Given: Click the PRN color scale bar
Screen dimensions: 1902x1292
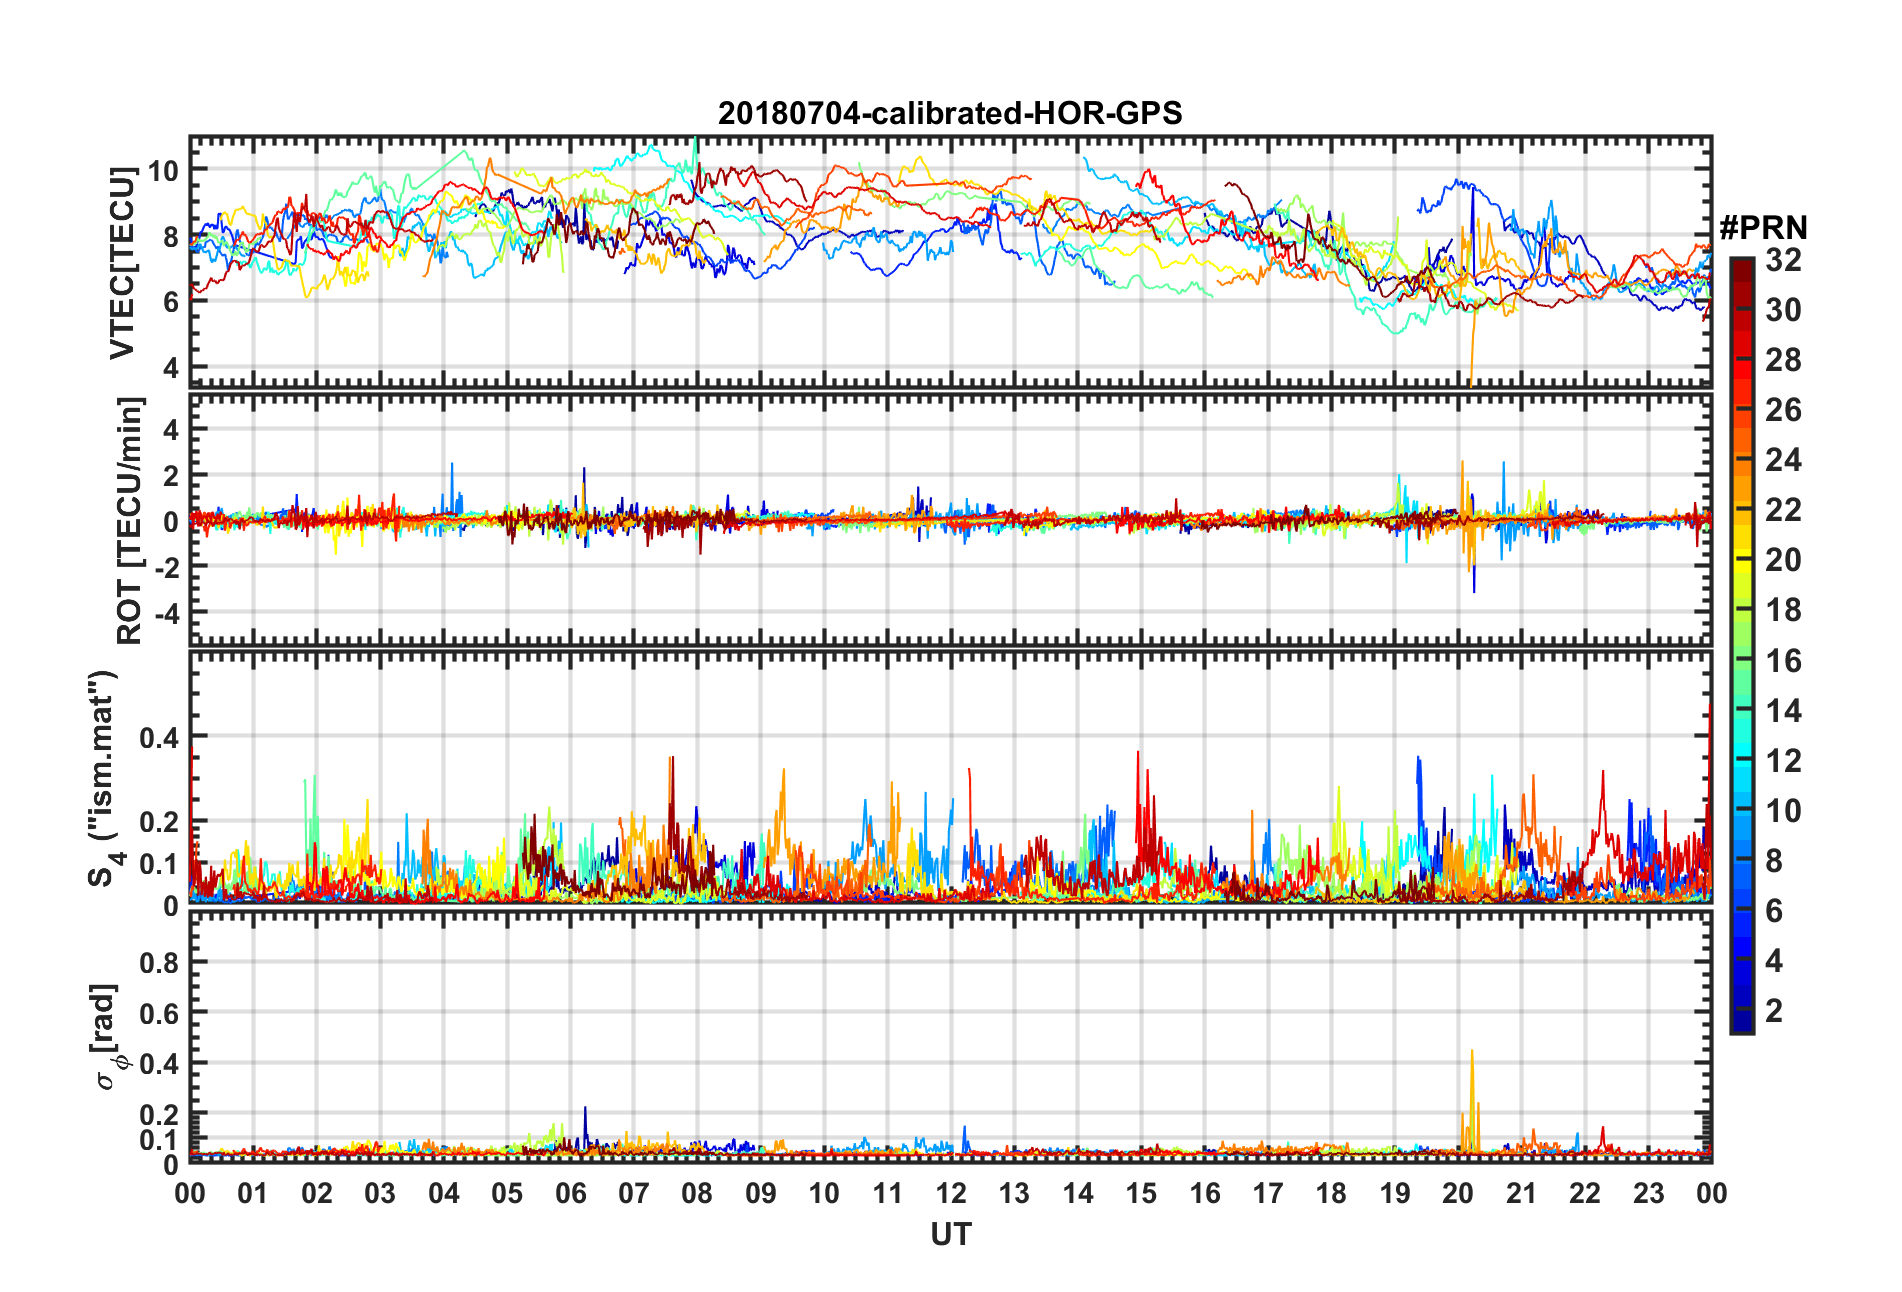Looking at the screenshot, I should tap(1742, 646).
